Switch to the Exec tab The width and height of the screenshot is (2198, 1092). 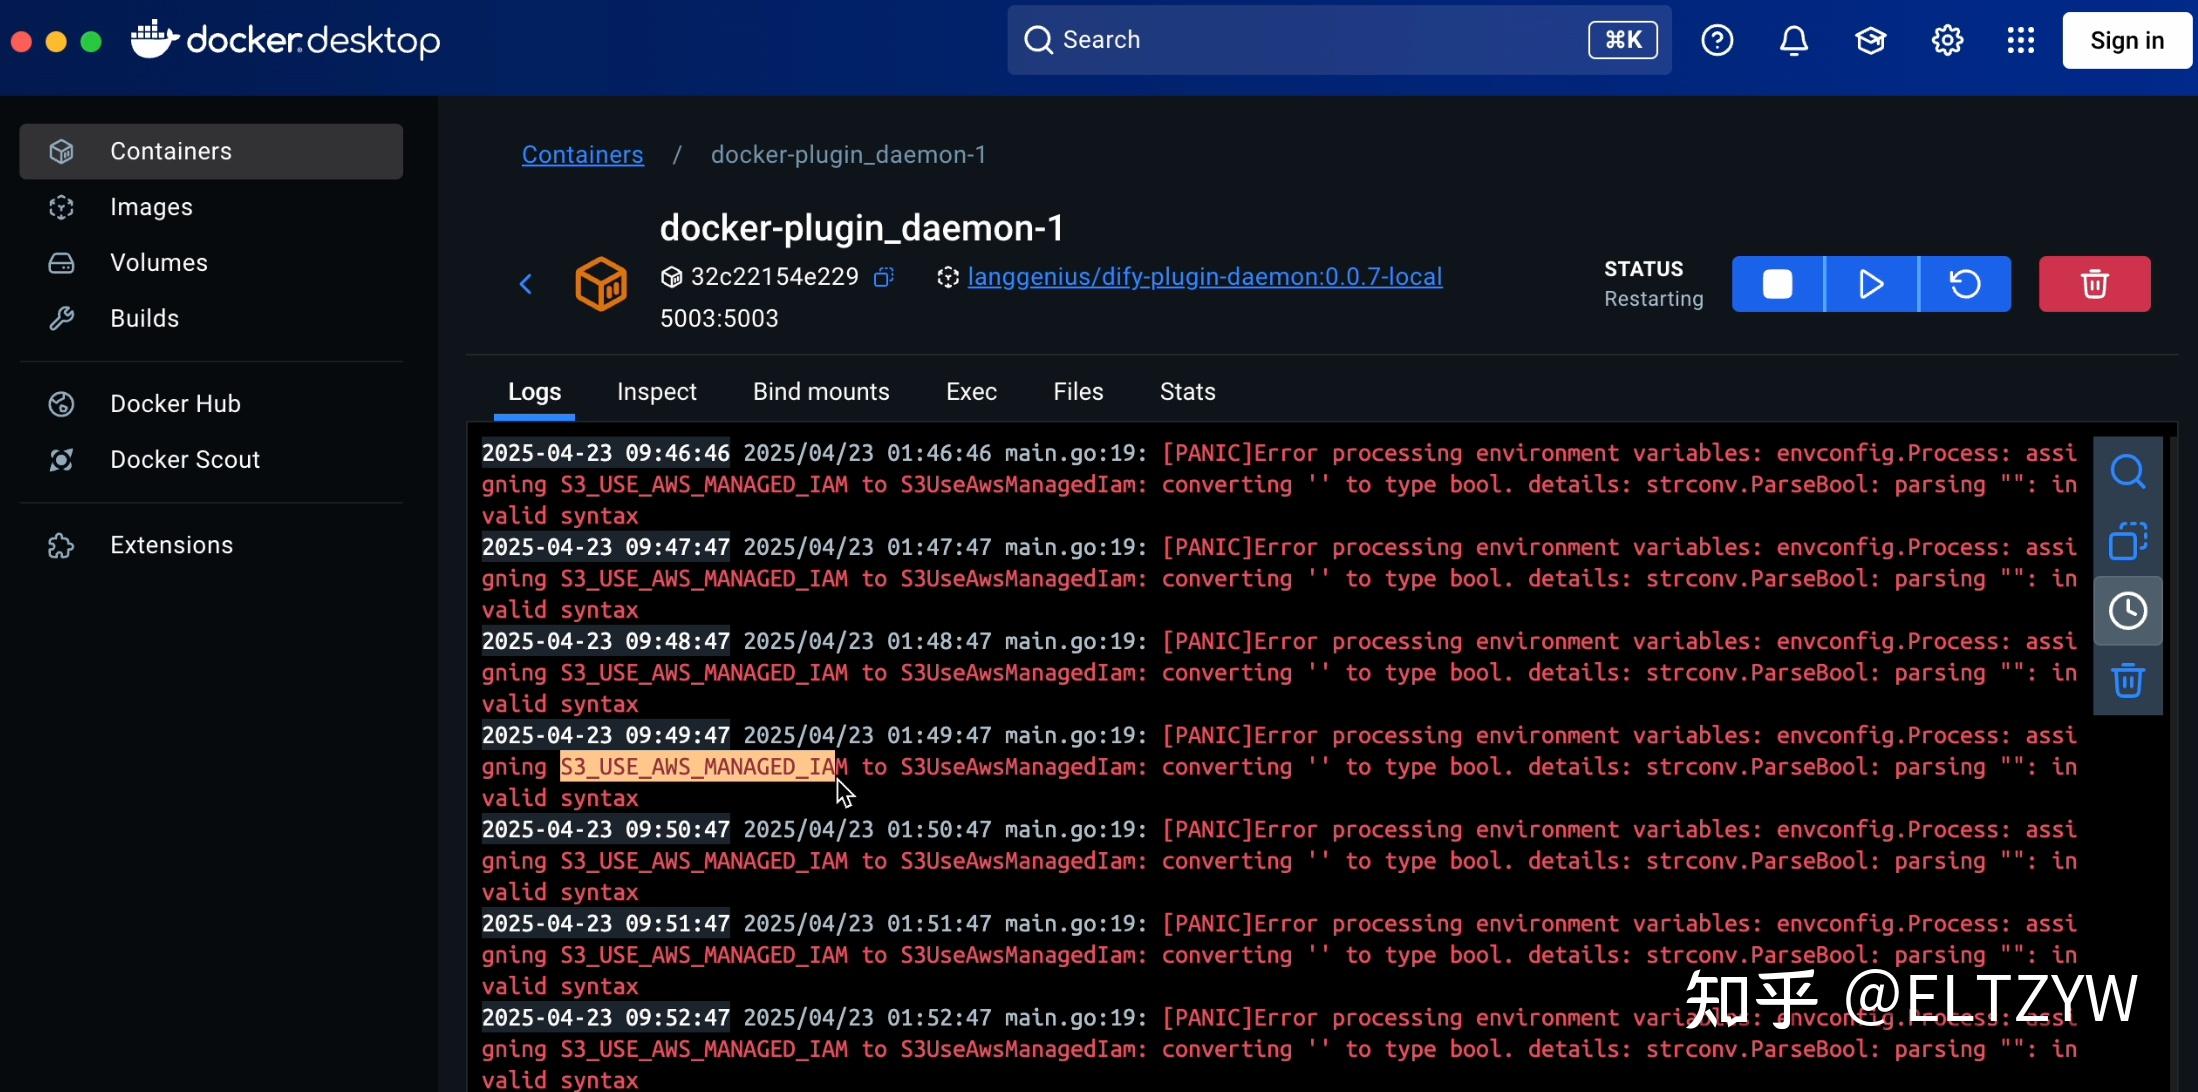pyautogui.click(x=971, y=392)
